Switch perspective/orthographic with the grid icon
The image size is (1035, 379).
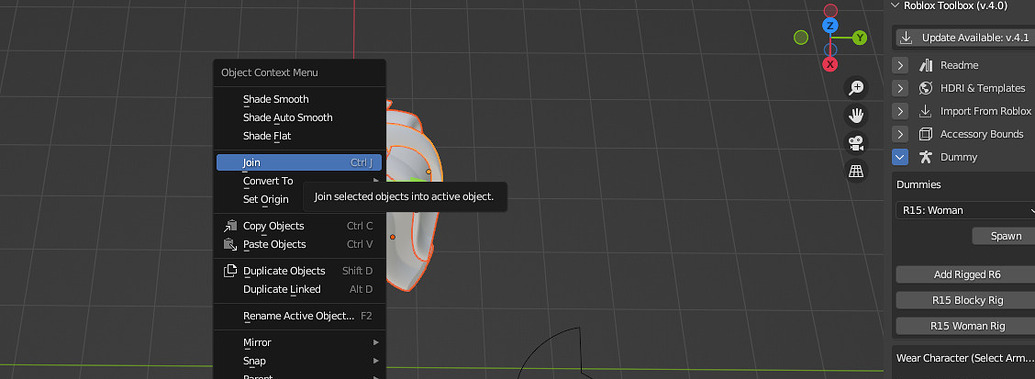point(856,171)
